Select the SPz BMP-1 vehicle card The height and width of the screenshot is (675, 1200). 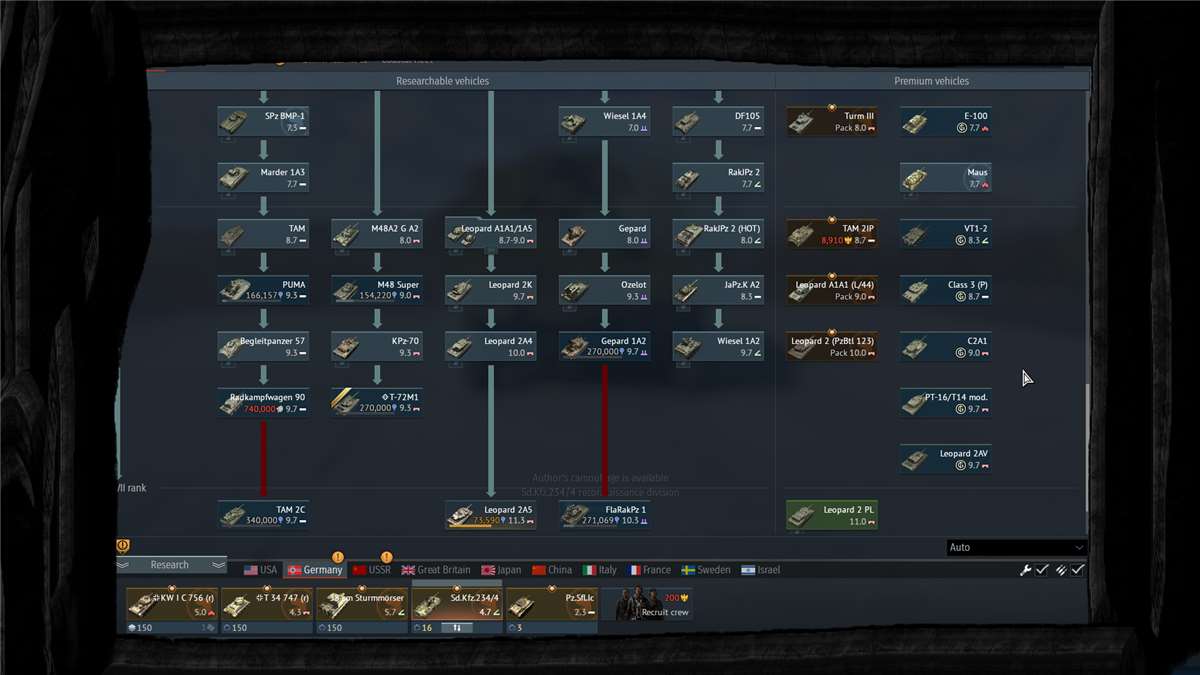click(263, 122)
